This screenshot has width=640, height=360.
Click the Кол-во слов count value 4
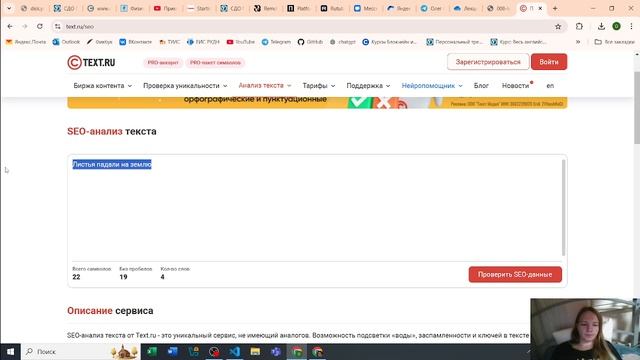click(x=162, y=277)
